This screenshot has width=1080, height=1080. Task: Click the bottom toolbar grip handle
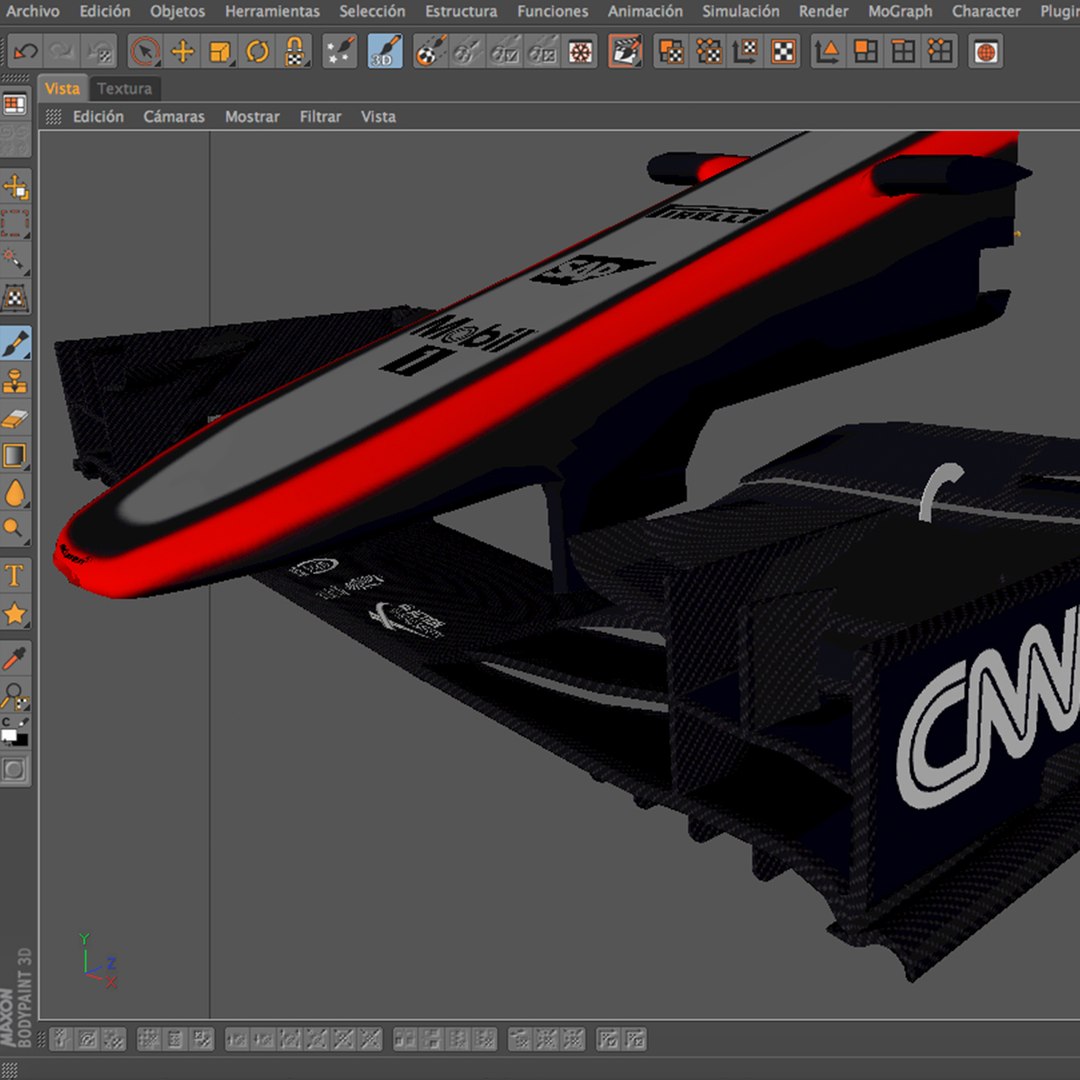(x=41, y=1039)
